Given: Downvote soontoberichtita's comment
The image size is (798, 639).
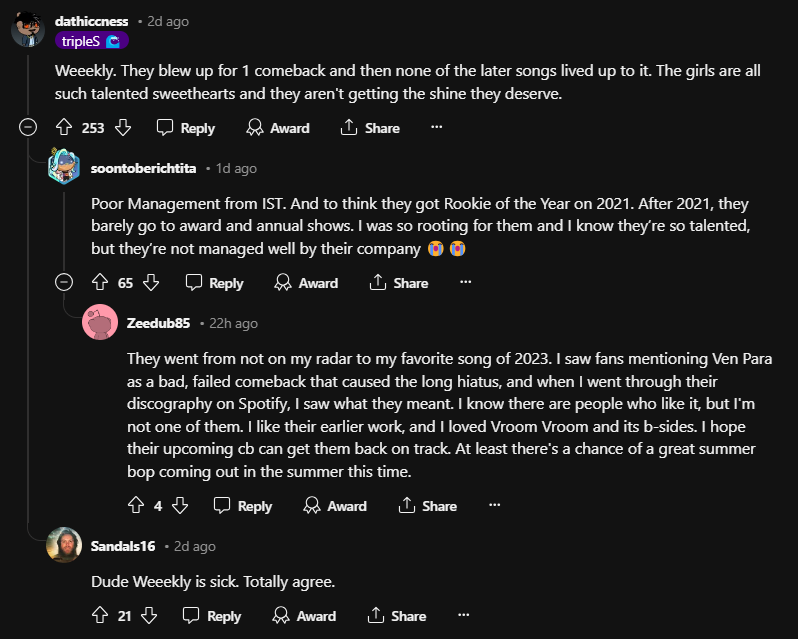Looking at the screenshot, I should 151,283.
